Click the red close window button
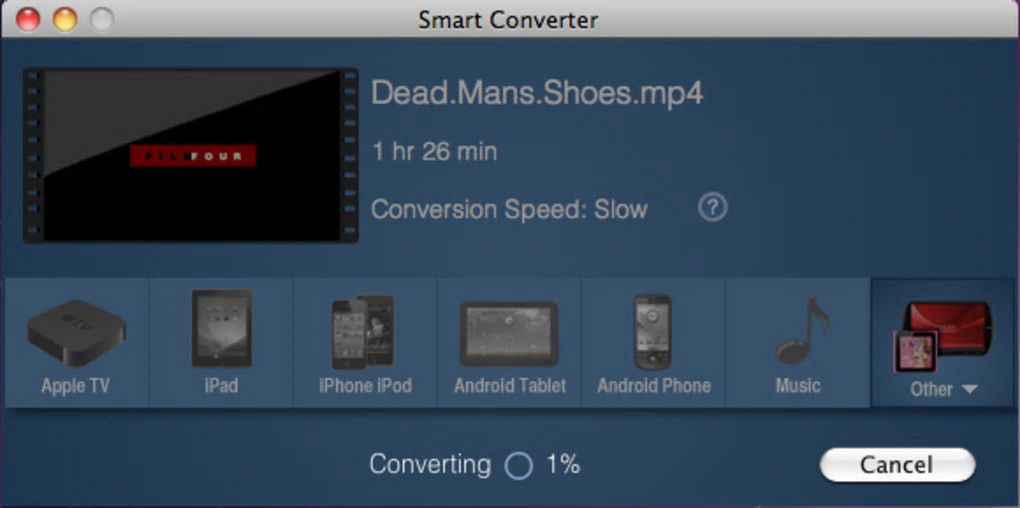 (x=28, y=20)
